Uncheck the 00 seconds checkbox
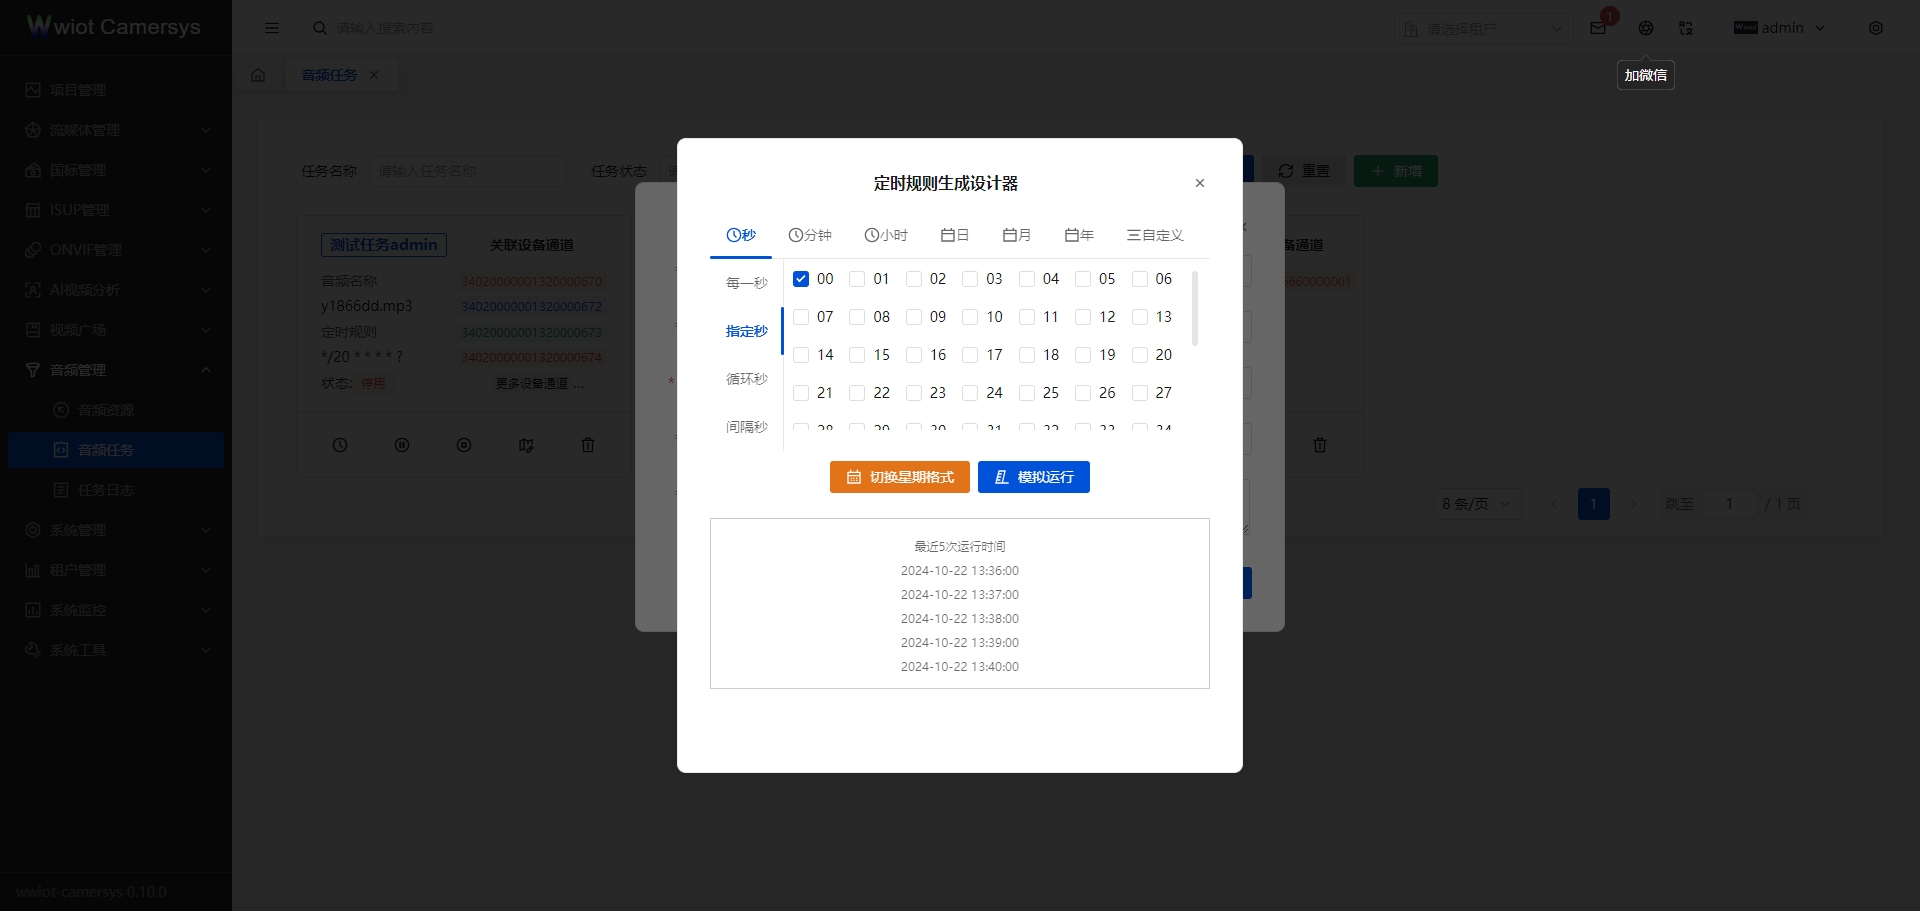 [x=801, y=278]
